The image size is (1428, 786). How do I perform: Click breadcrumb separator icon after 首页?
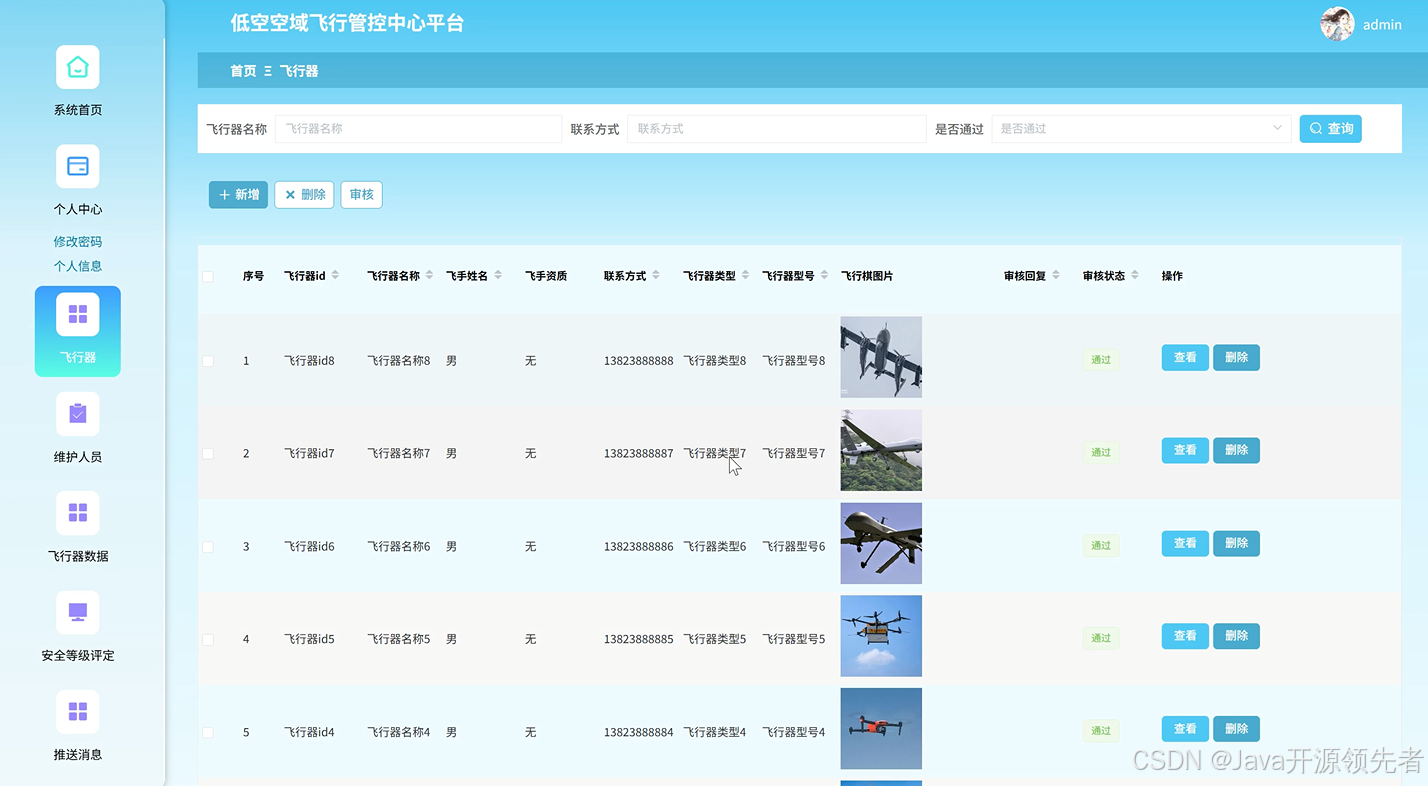268,71
